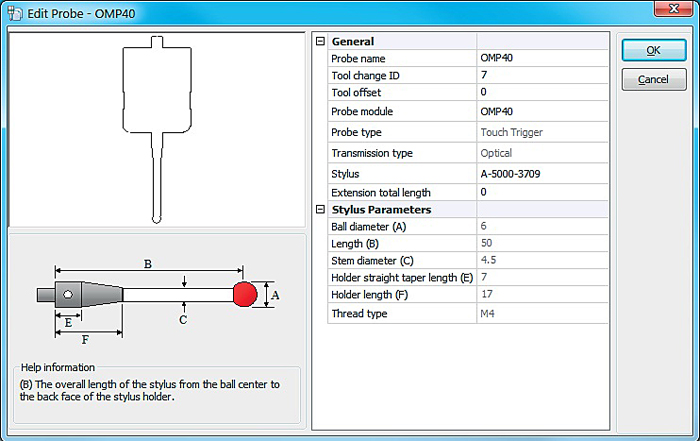
Task: Select the Holder straight taper length (E) label
Action: pos(402,278)
